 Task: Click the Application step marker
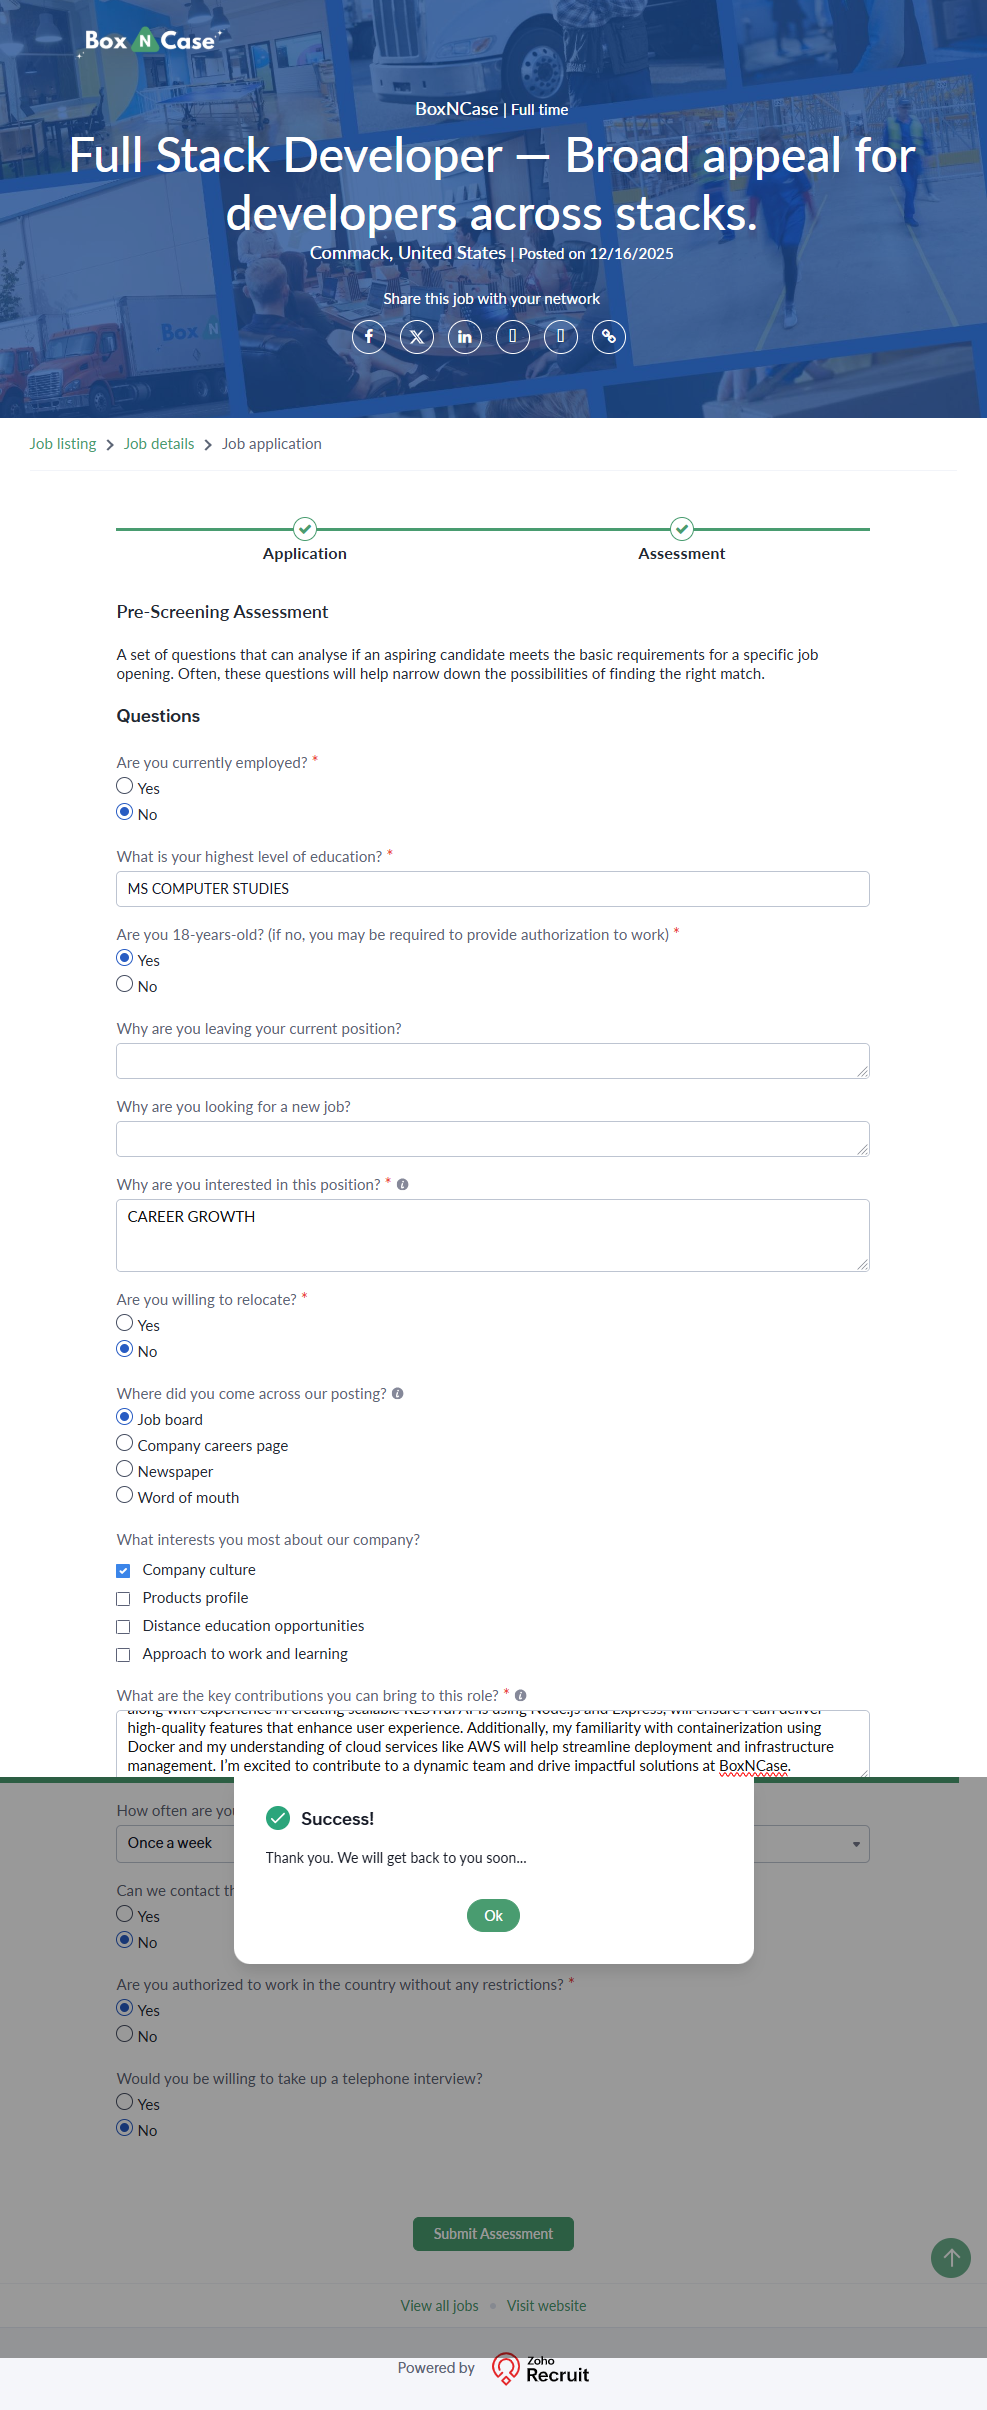tap(305, 529)
